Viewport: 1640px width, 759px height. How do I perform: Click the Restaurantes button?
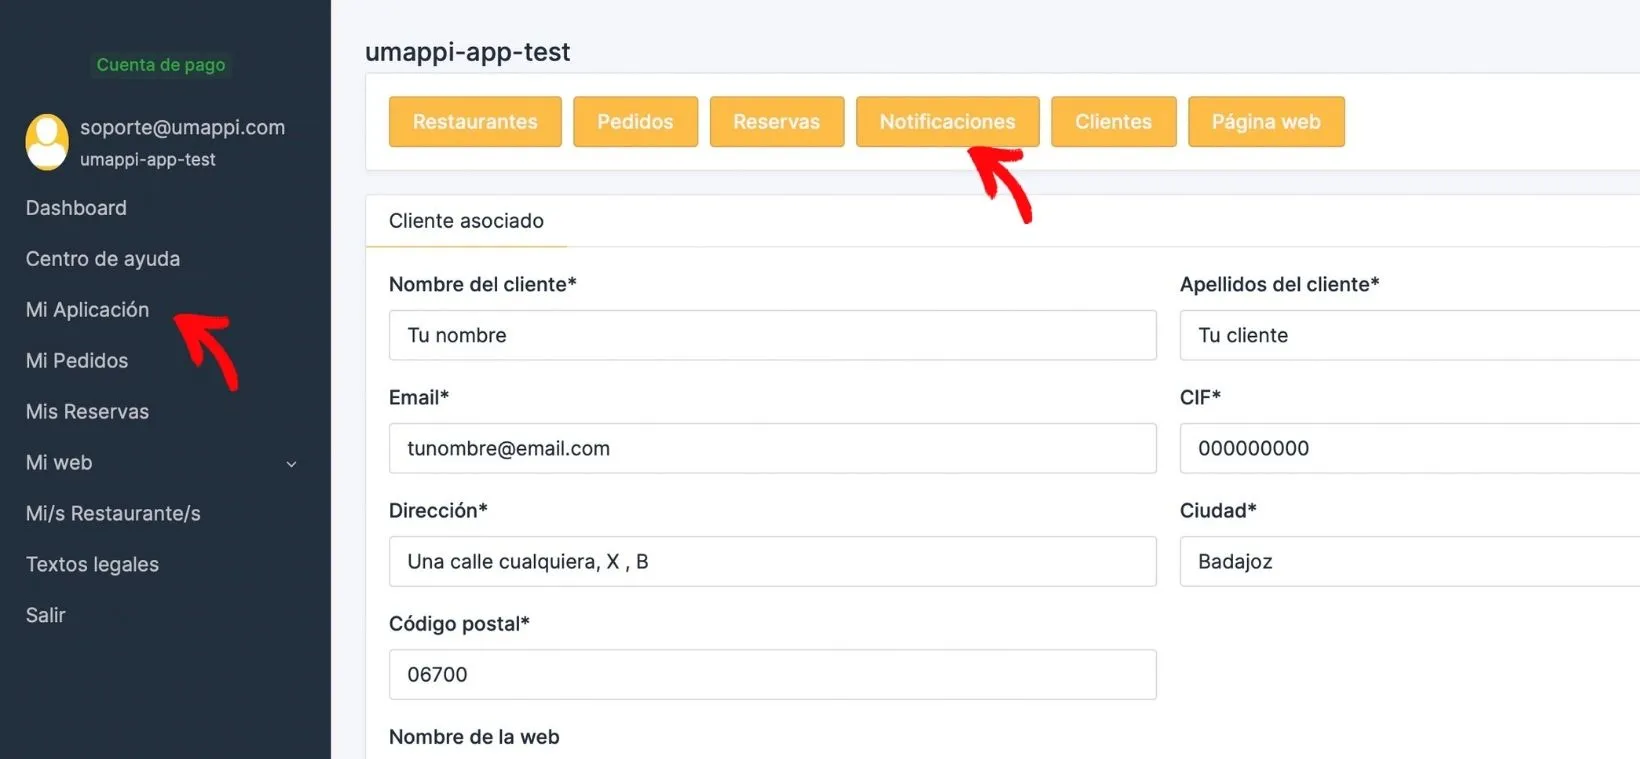[x=475, y=122]
